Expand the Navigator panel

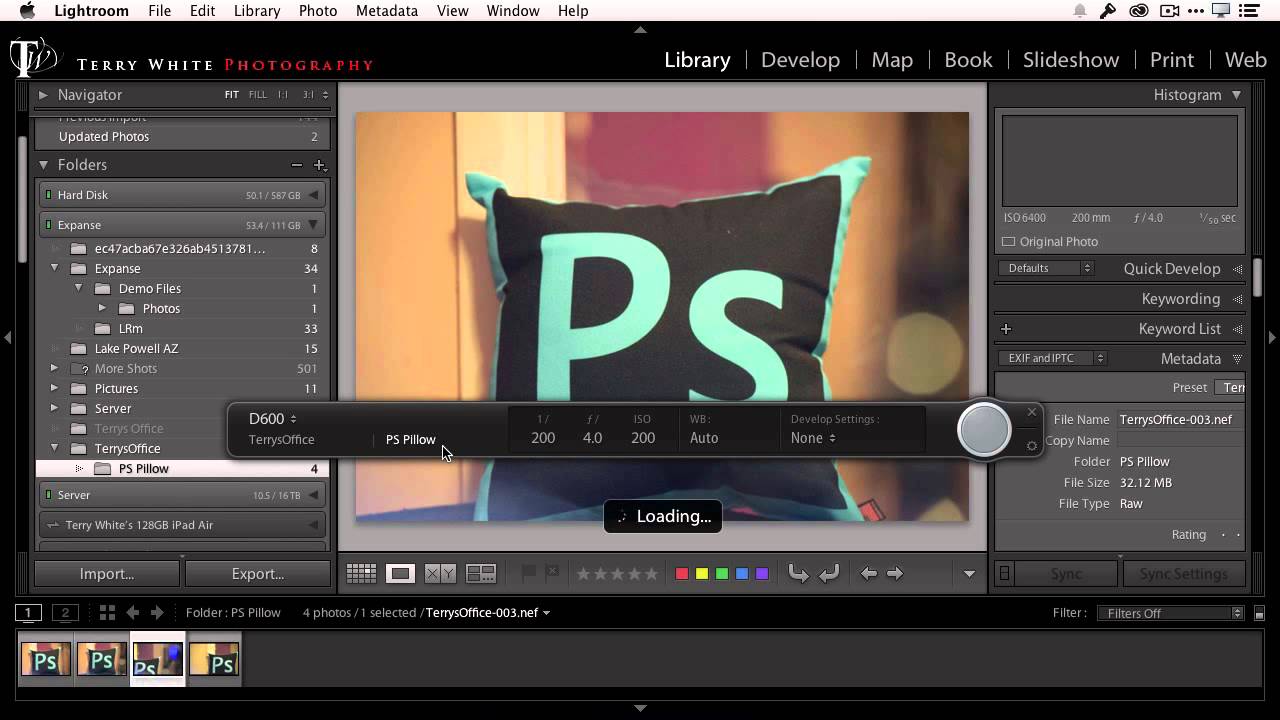[43, 95]
